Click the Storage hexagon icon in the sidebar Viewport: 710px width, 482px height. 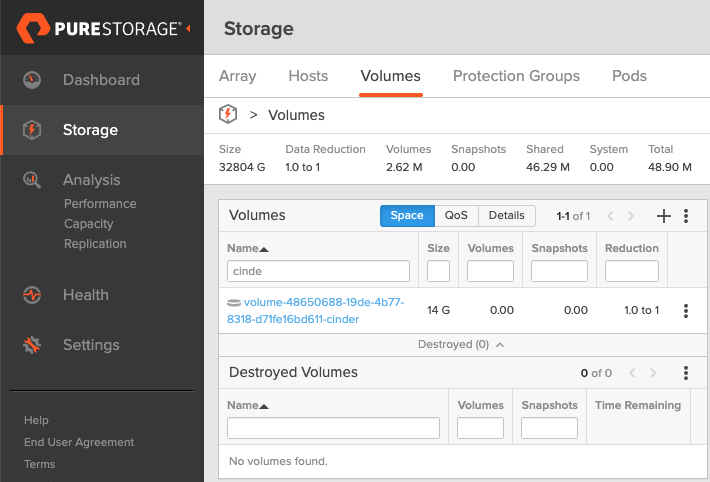pyautogui.click(x=32, y=130)
